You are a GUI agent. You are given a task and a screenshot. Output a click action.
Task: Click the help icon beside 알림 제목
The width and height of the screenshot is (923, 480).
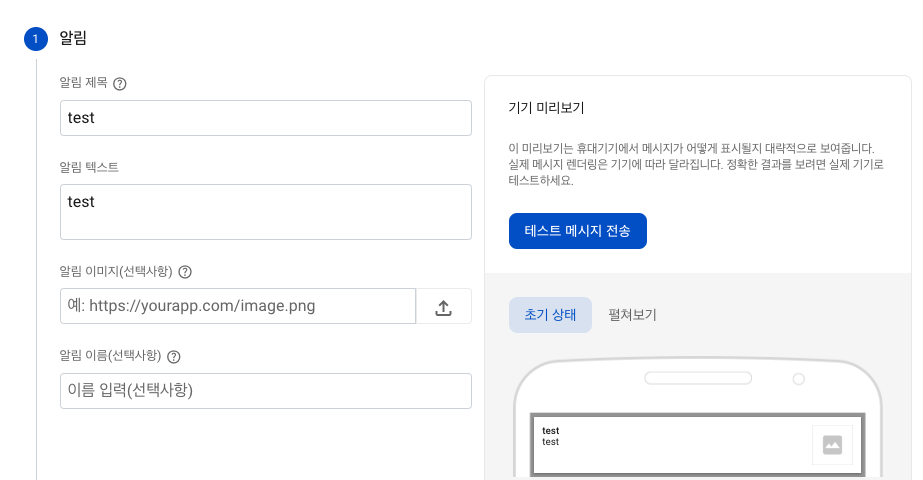tap(119, 84)
